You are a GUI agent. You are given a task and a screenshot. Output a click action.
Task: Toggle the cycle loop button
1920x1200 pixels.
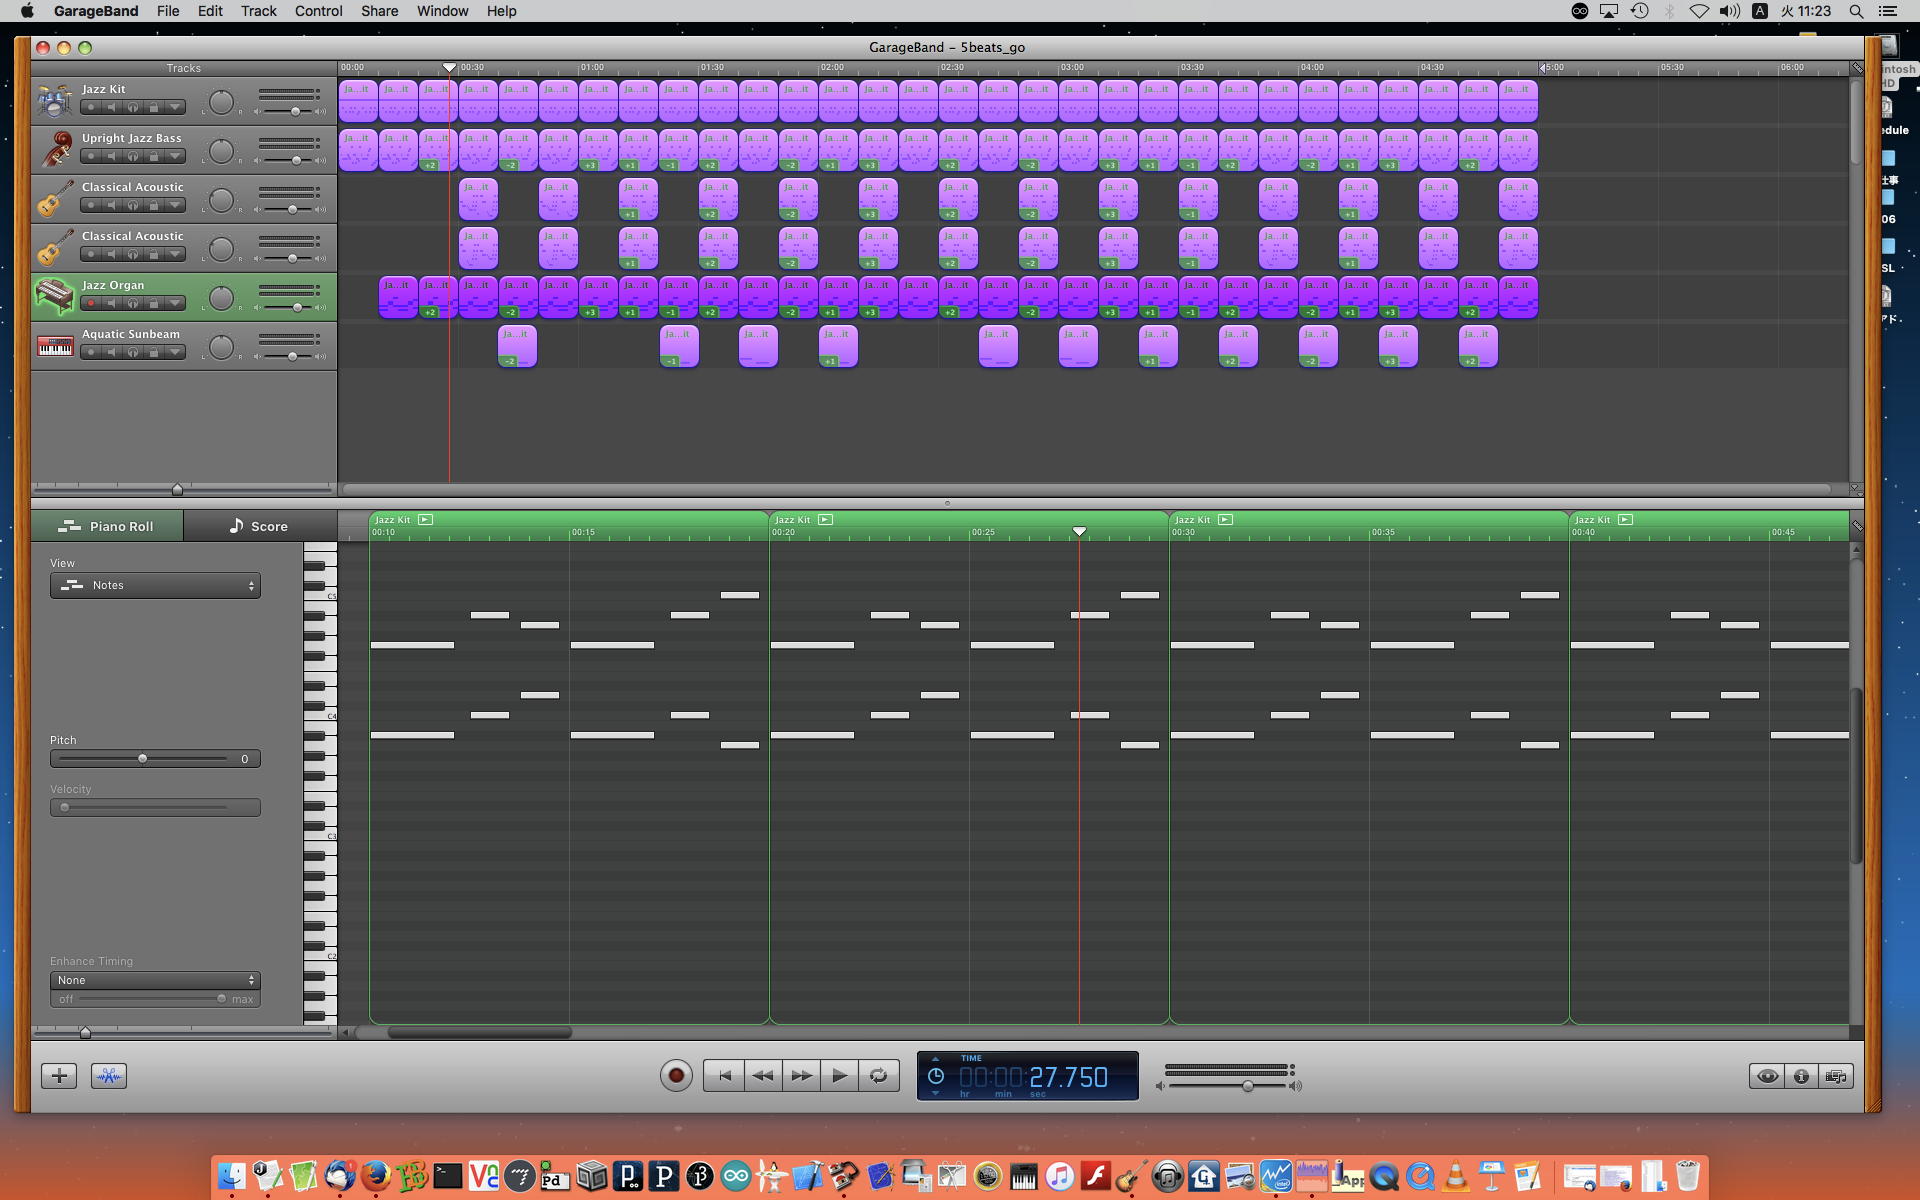click(x=878, y=1076)
